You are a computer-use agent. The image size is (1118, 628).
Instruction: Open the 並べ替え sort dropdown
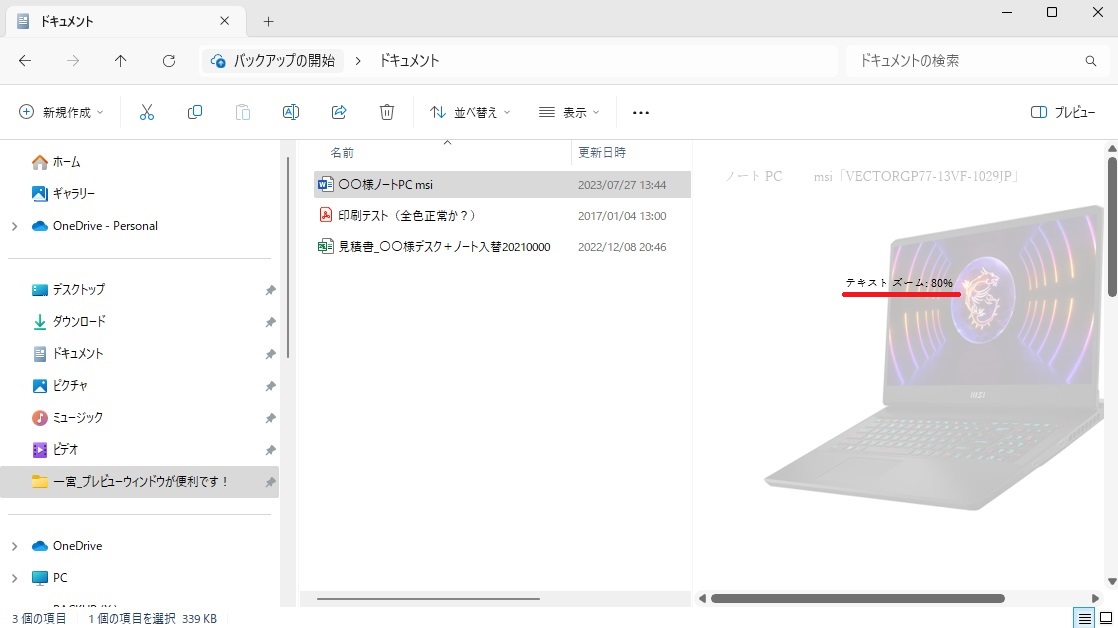point(470,112)
